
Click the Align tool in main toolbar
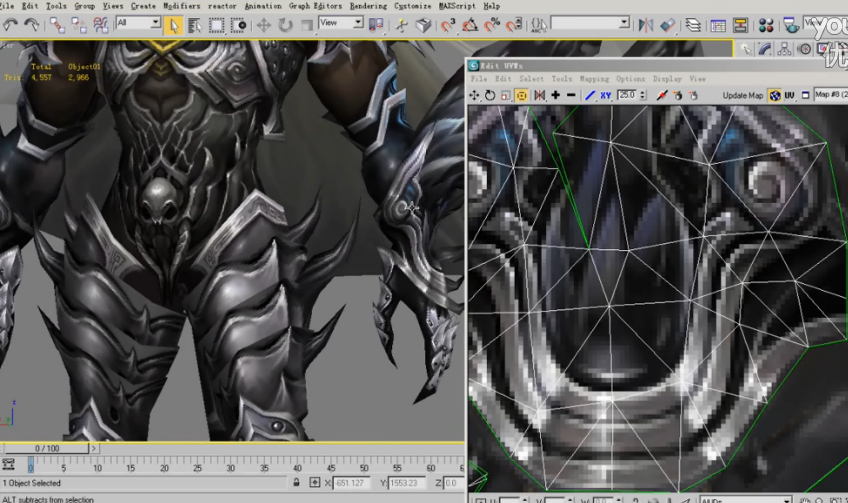click(x=668, y=25)
